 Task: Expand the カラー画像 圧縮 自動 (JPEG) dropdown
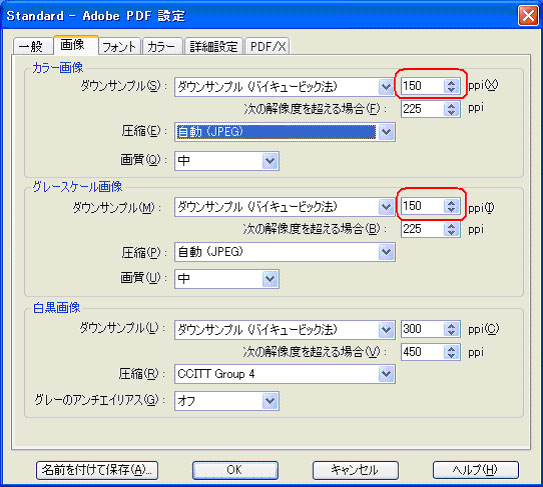285,132
